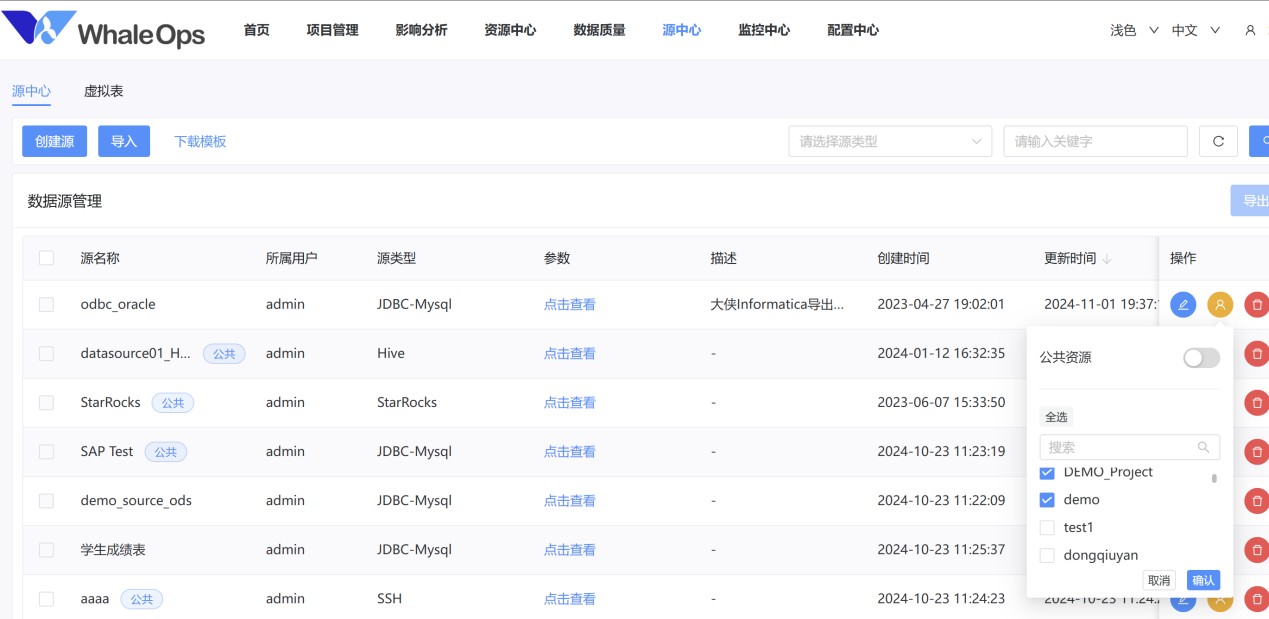Check the 学生成绩表 row checkbox
Screen dimensions: 1269x619
[46, 549]
